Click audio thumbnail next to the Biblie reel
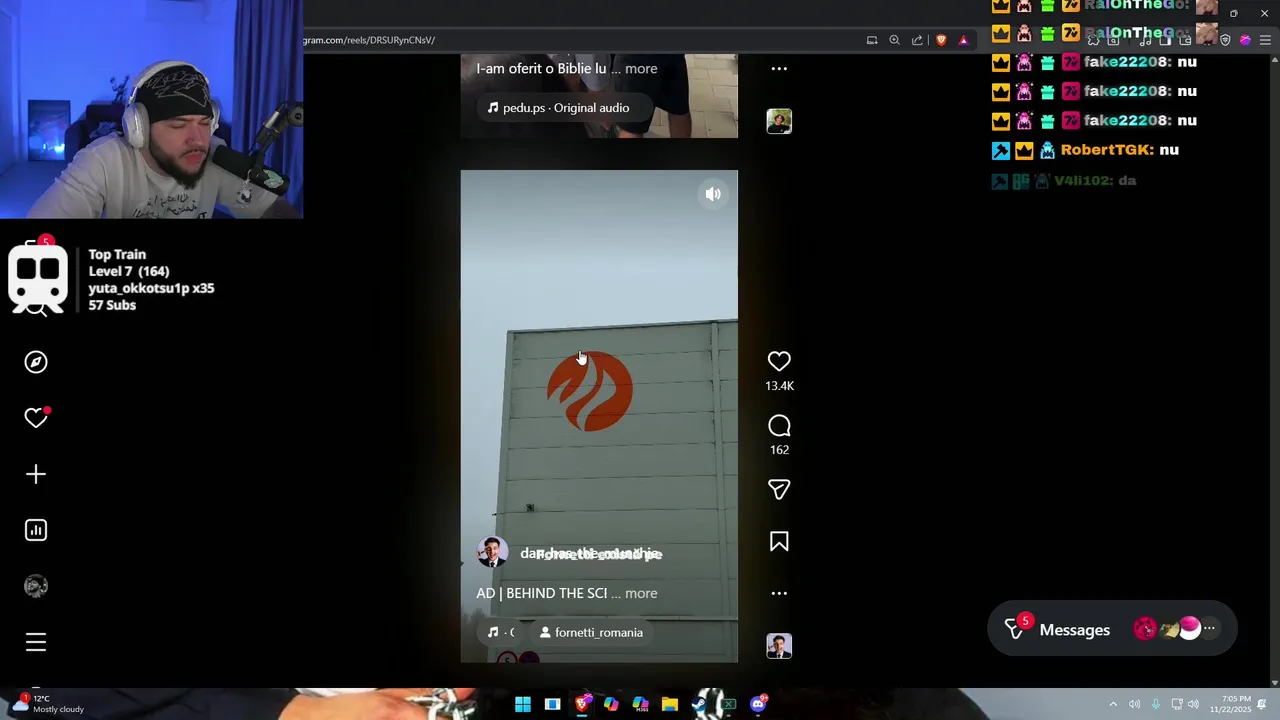Viewport: 1280px width, 720px height. (x=779, y=121)
